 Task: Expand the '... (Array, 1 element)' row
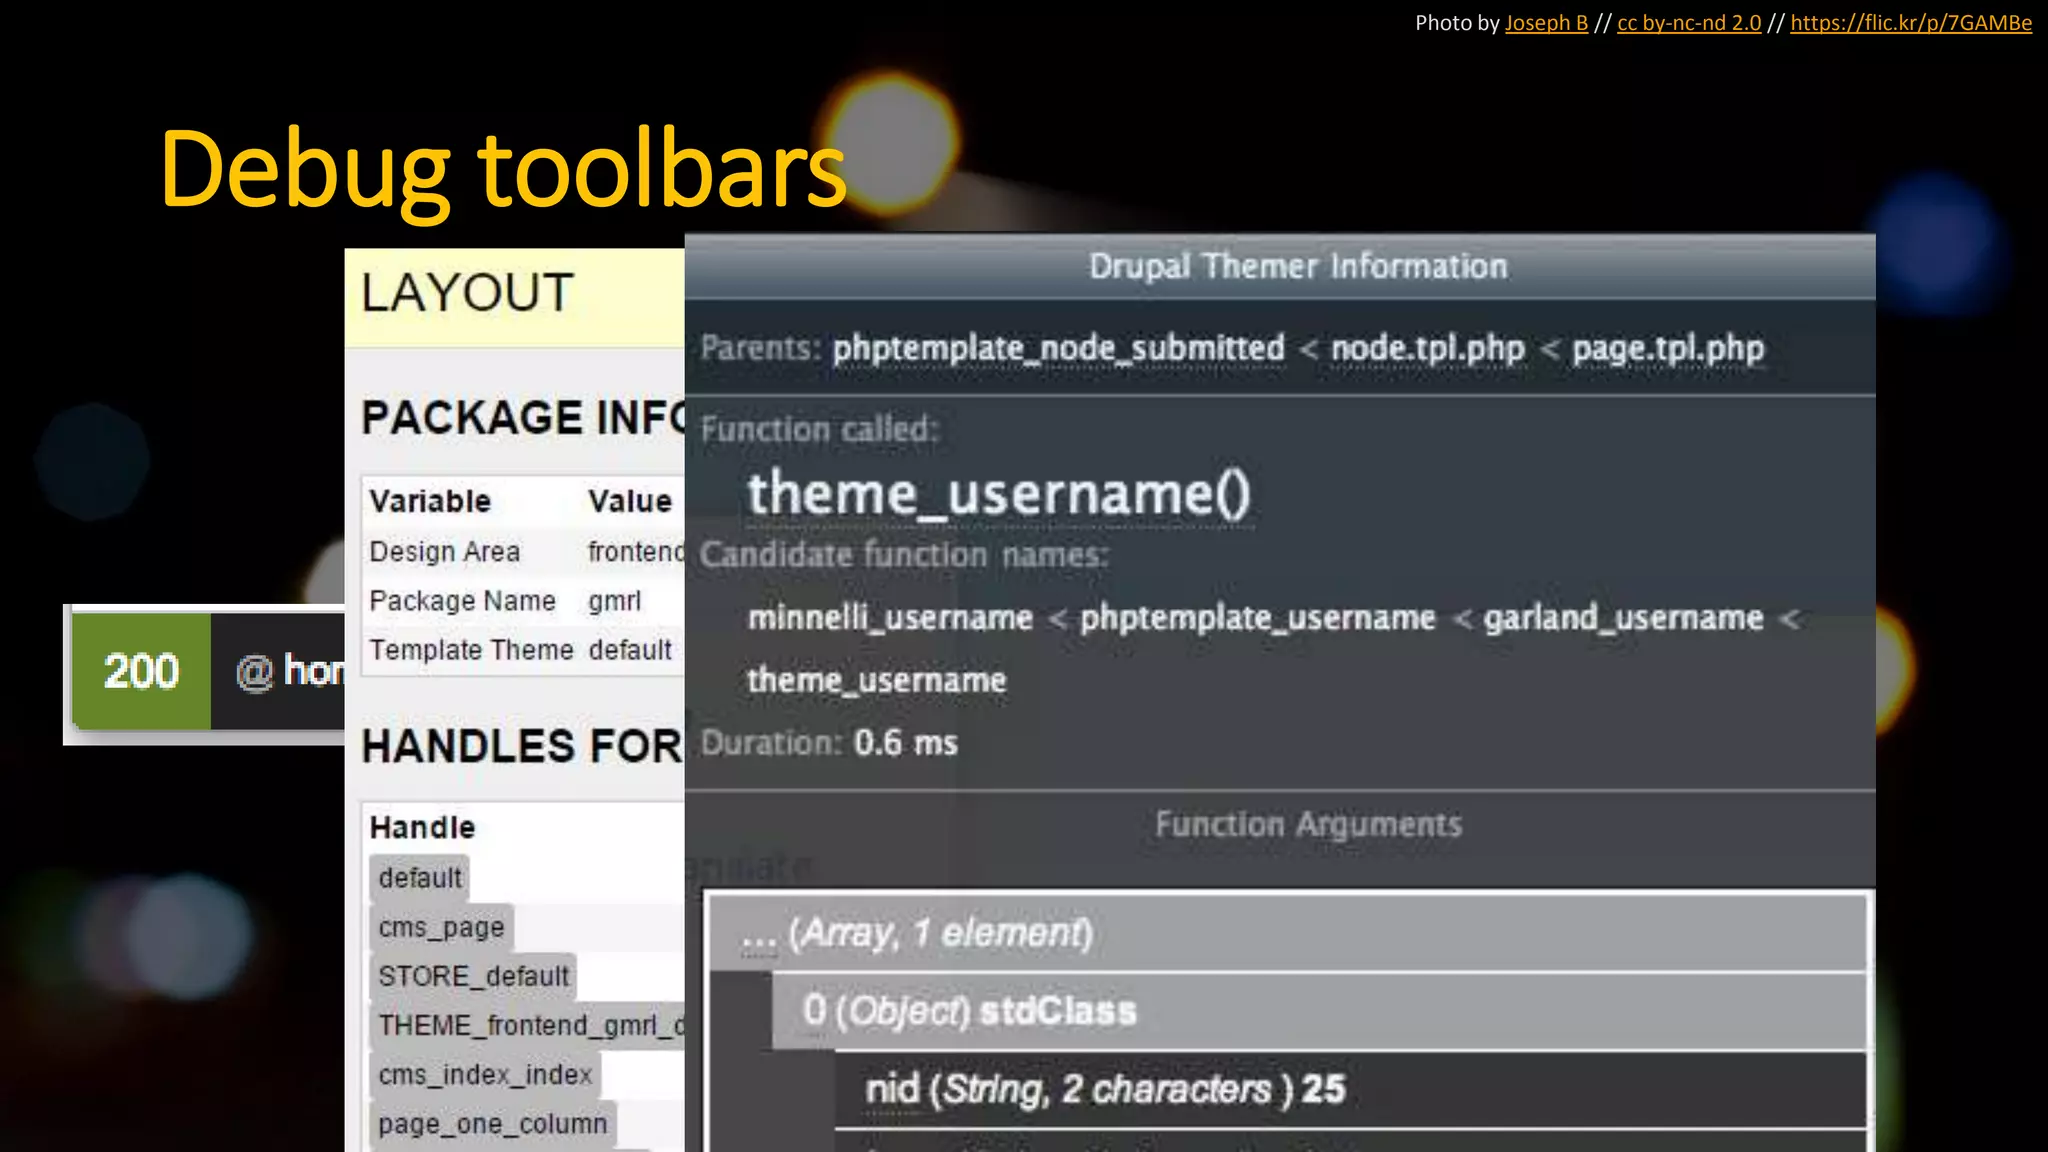tap(1287, 933)
